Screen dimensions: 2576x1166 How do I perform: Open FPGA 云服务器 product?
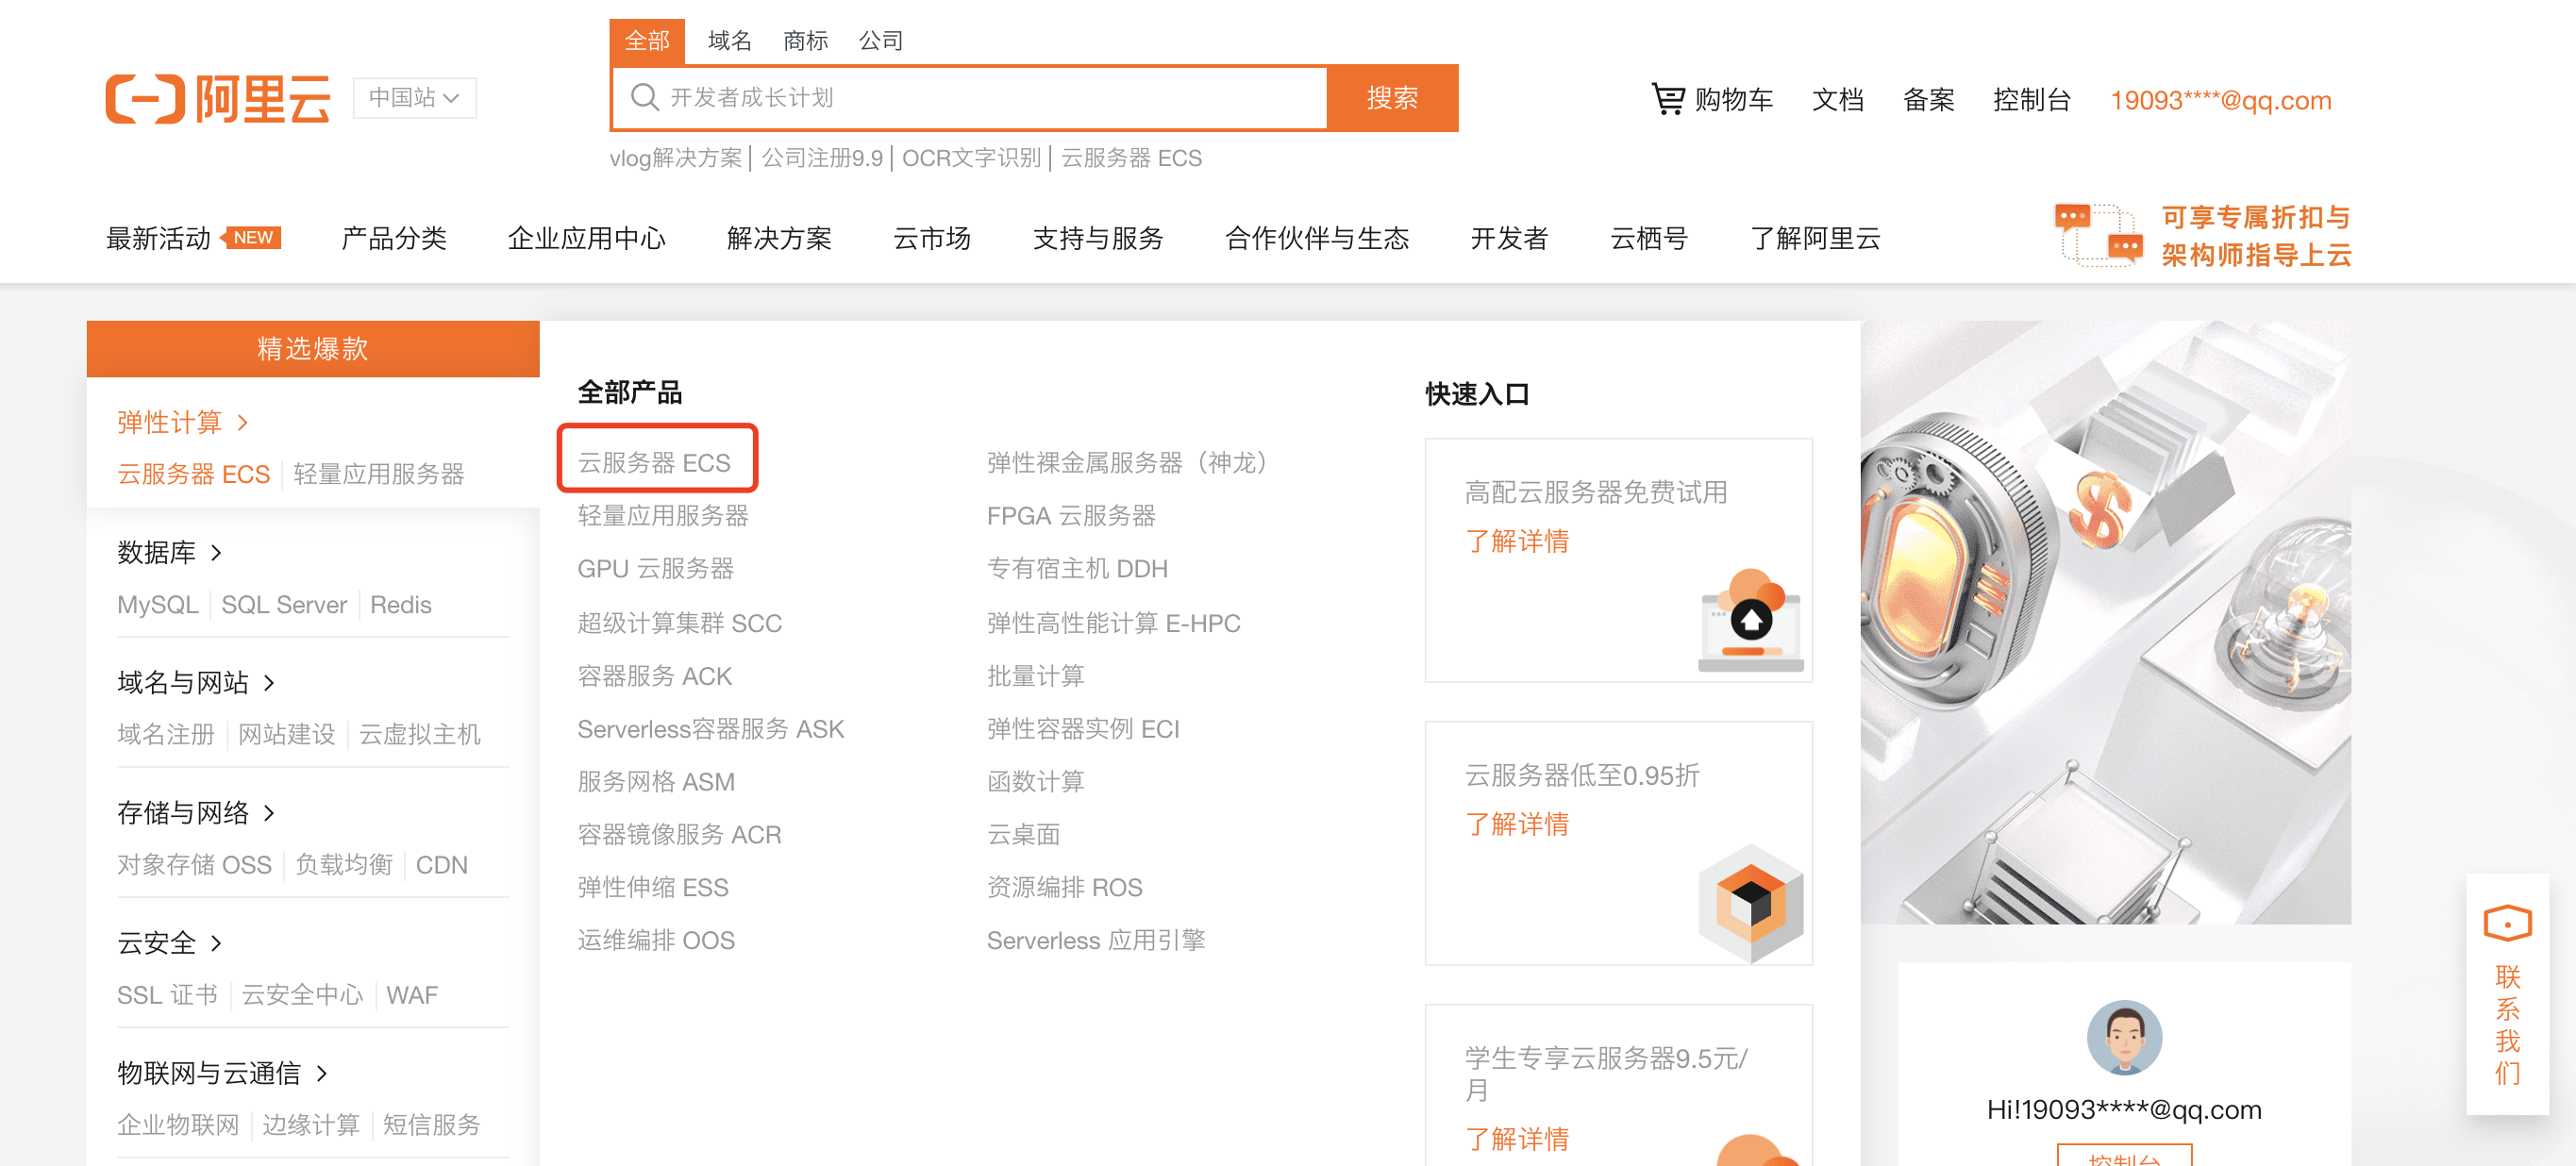pyautogui.click(x=1071, y=515)
